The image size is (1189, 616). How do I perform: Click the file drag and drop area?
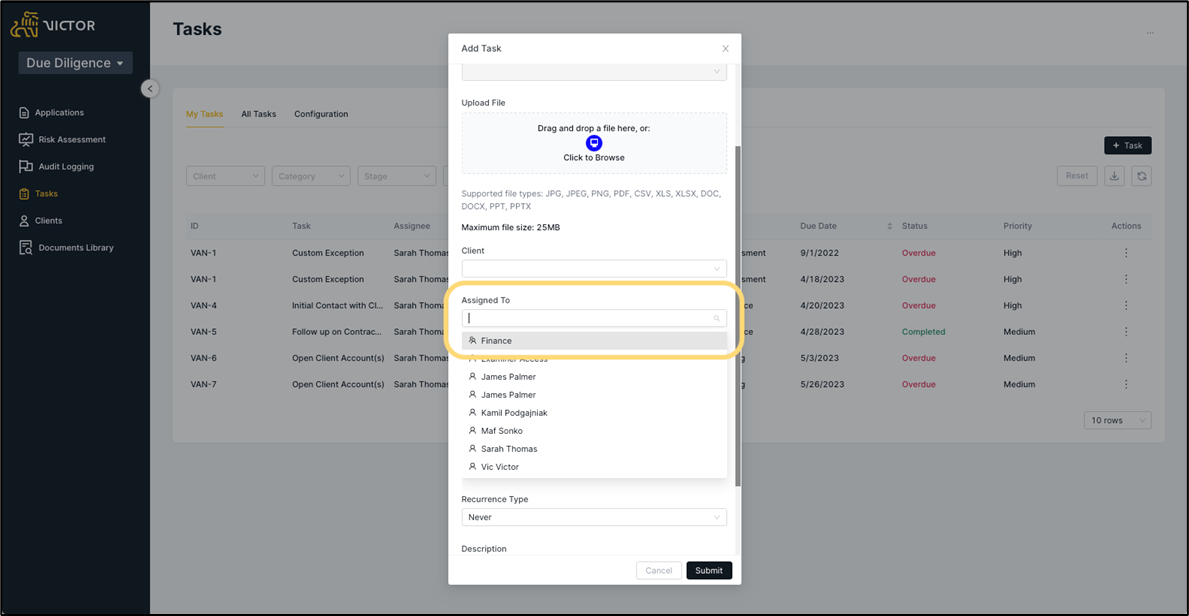coord(594,143)
